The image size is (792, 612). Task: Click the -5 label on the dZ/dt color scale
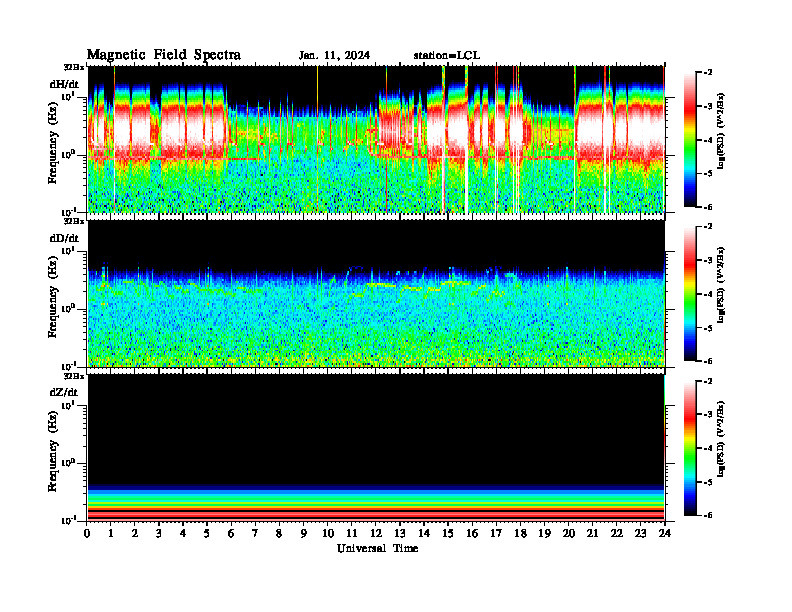click(x=708, y=482)
